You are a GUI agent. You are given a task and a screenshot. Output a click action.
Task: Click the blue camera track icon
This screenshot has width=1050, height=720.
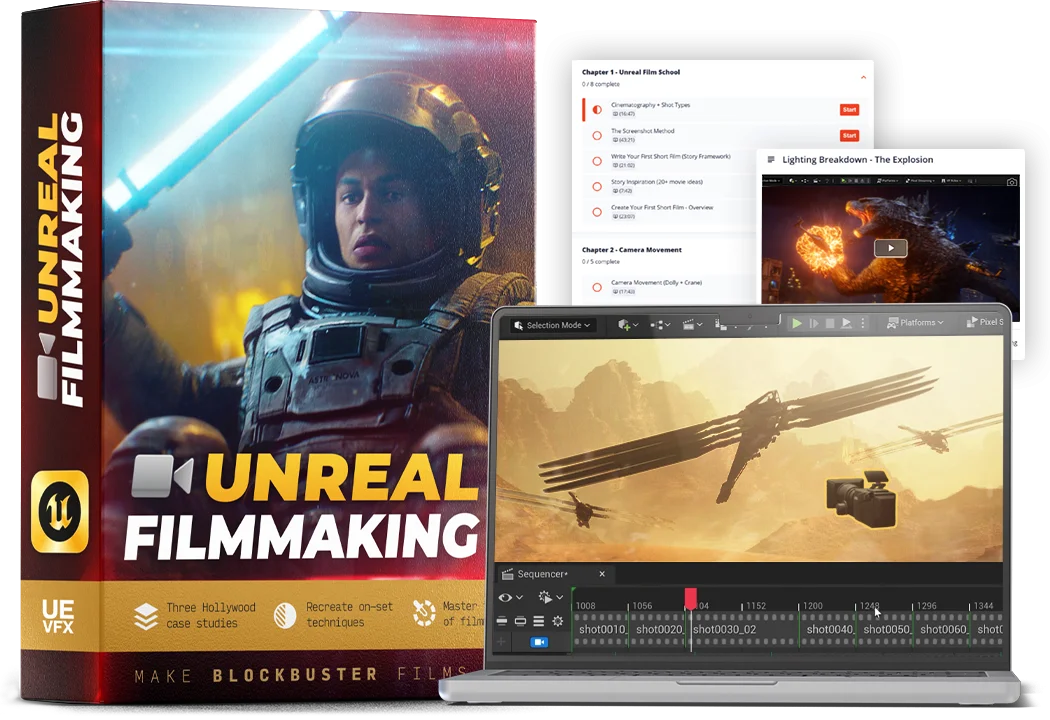coord(539,642)
